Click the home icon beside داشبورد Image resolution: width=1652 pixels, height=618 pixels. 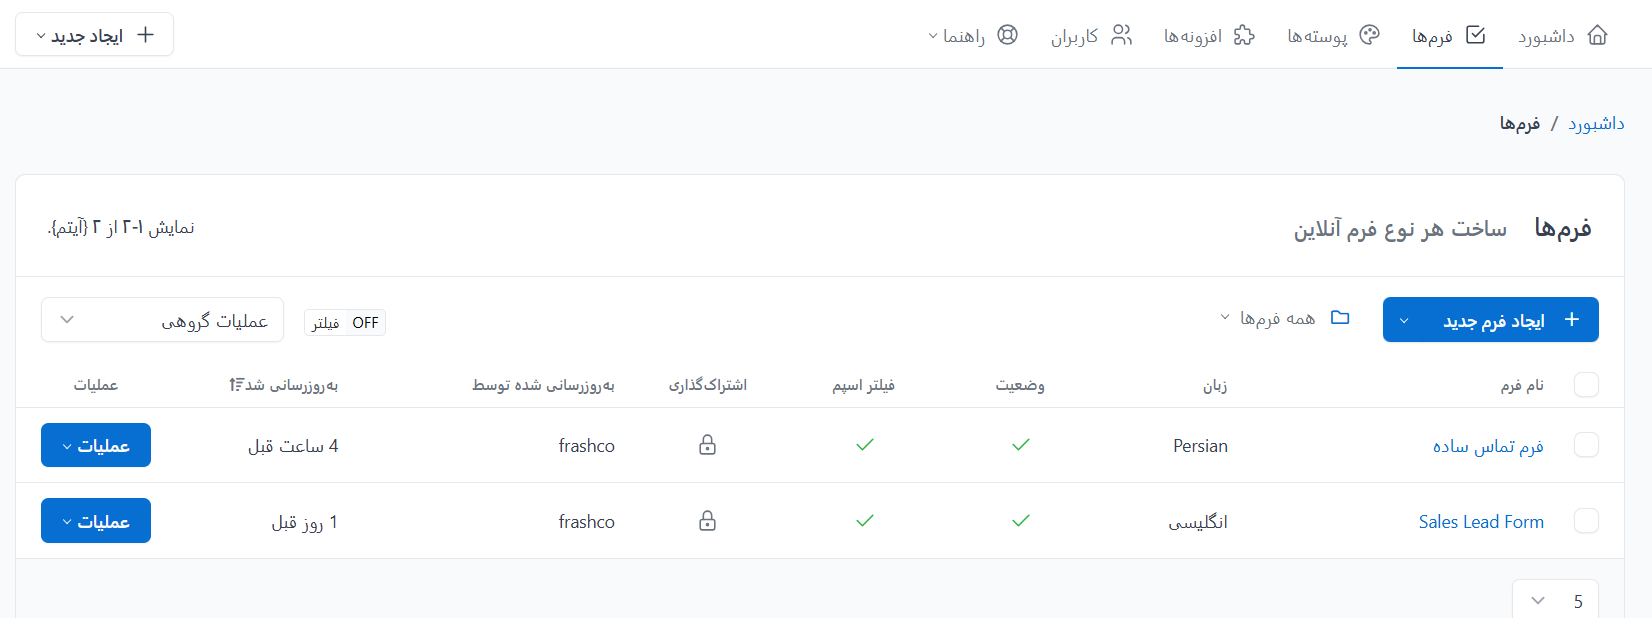point(1597,35)
